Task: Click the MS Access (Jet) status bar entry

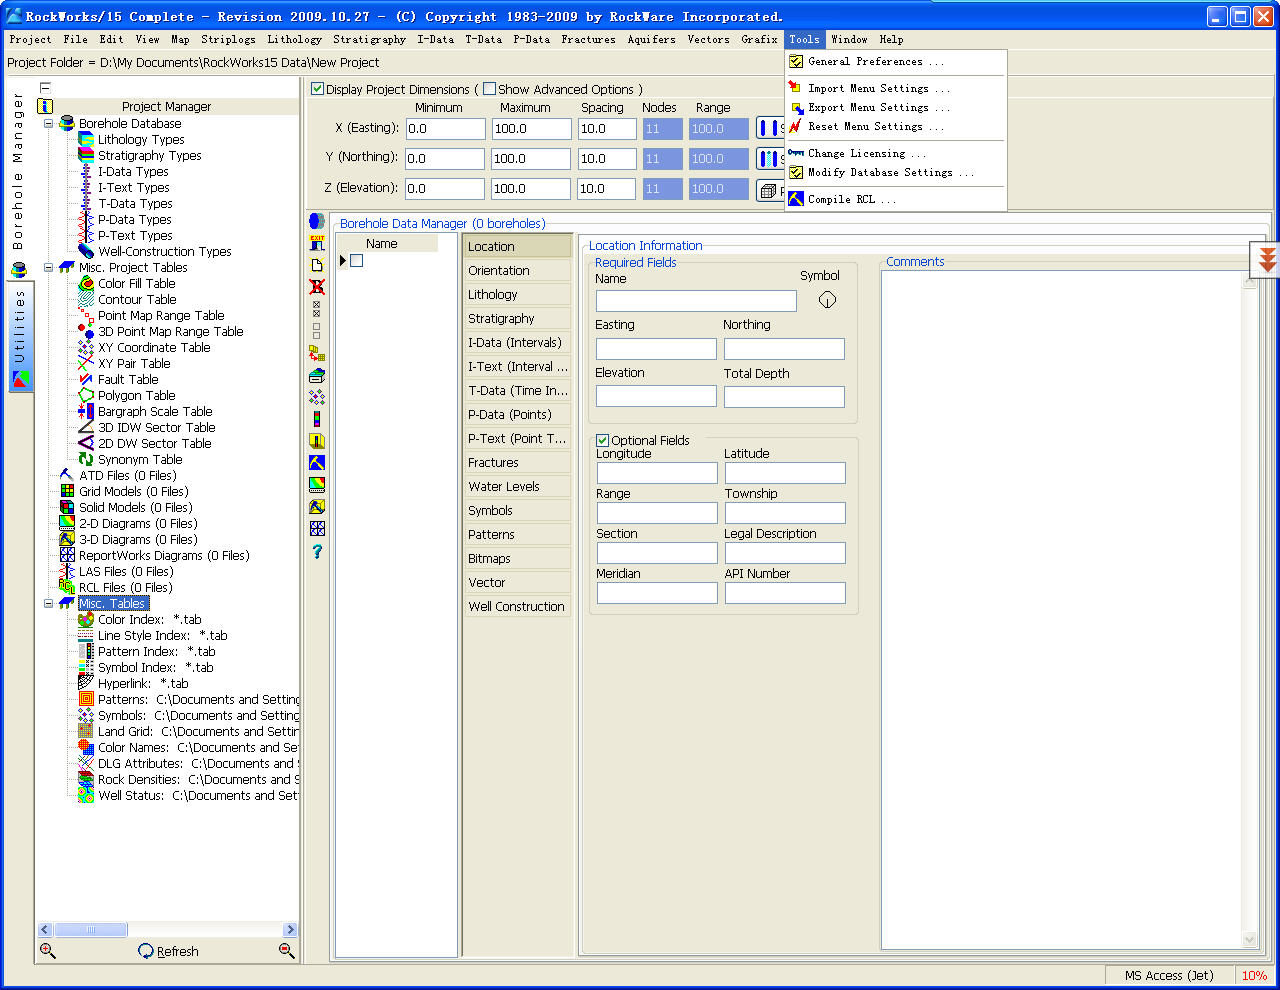Action: [x=1168, y=975]
